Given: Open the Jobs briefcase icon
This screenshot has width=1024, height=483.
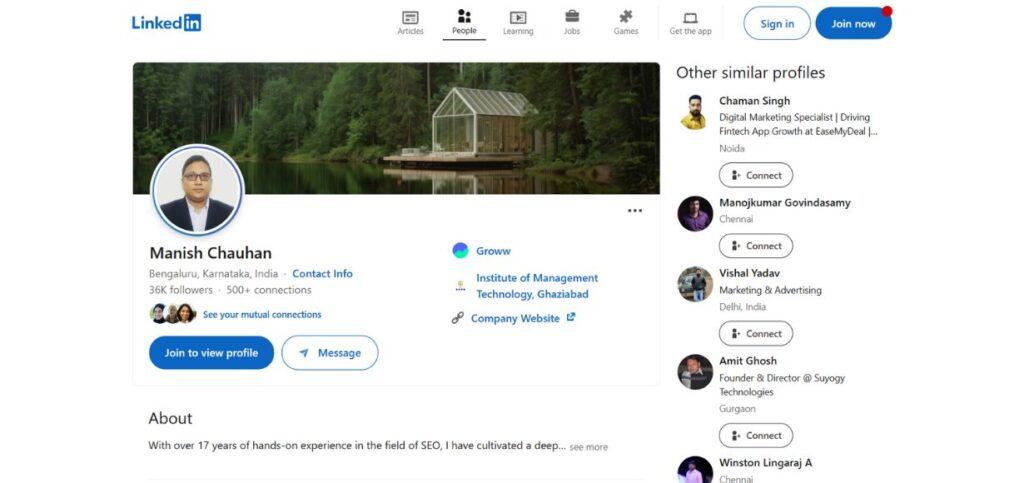Looking at the screenshot, I should (x=571, y=18).
